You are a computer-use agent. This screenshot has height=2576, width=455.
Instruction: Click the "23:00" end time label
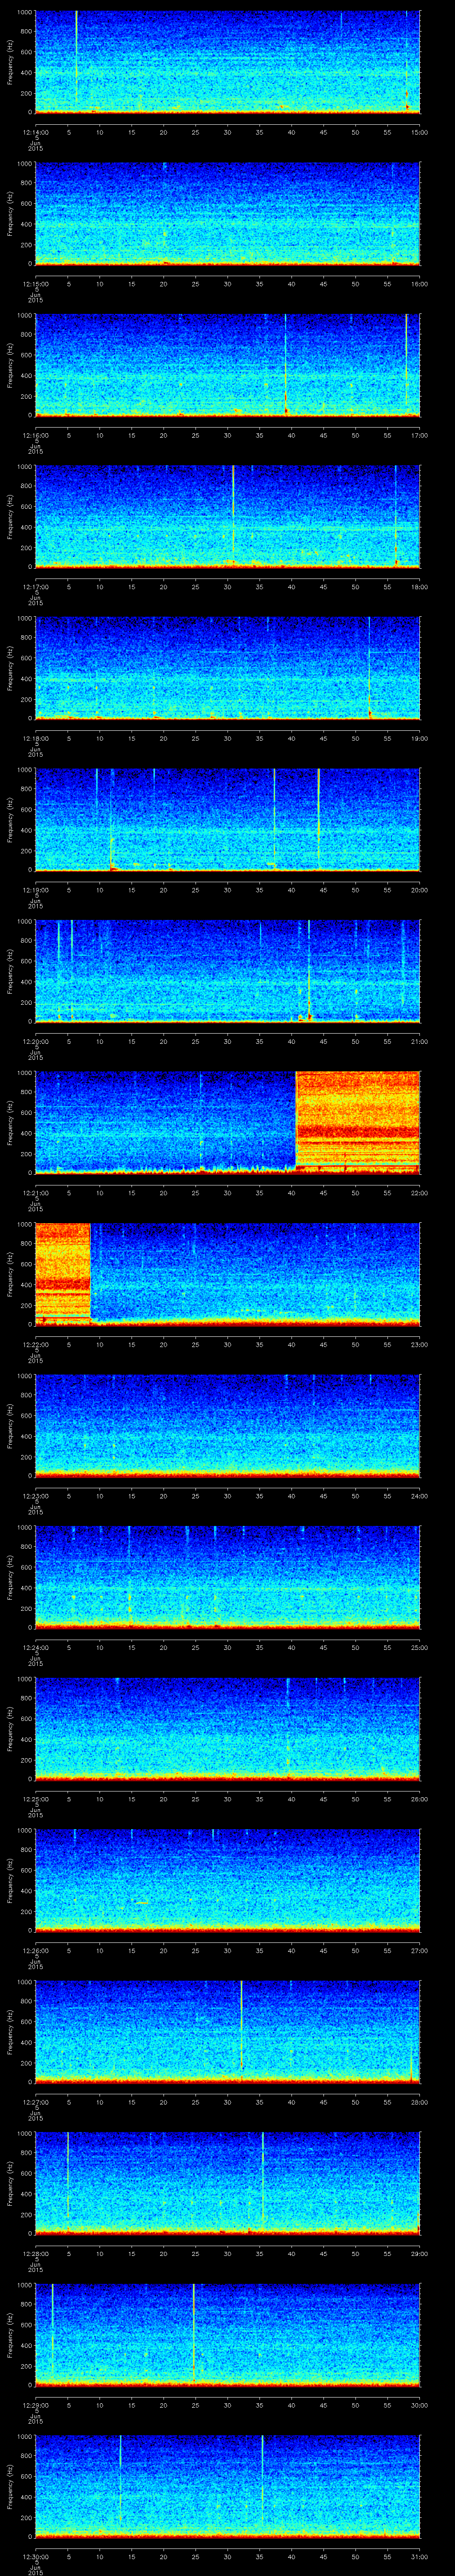click(x=419, y=1343)
